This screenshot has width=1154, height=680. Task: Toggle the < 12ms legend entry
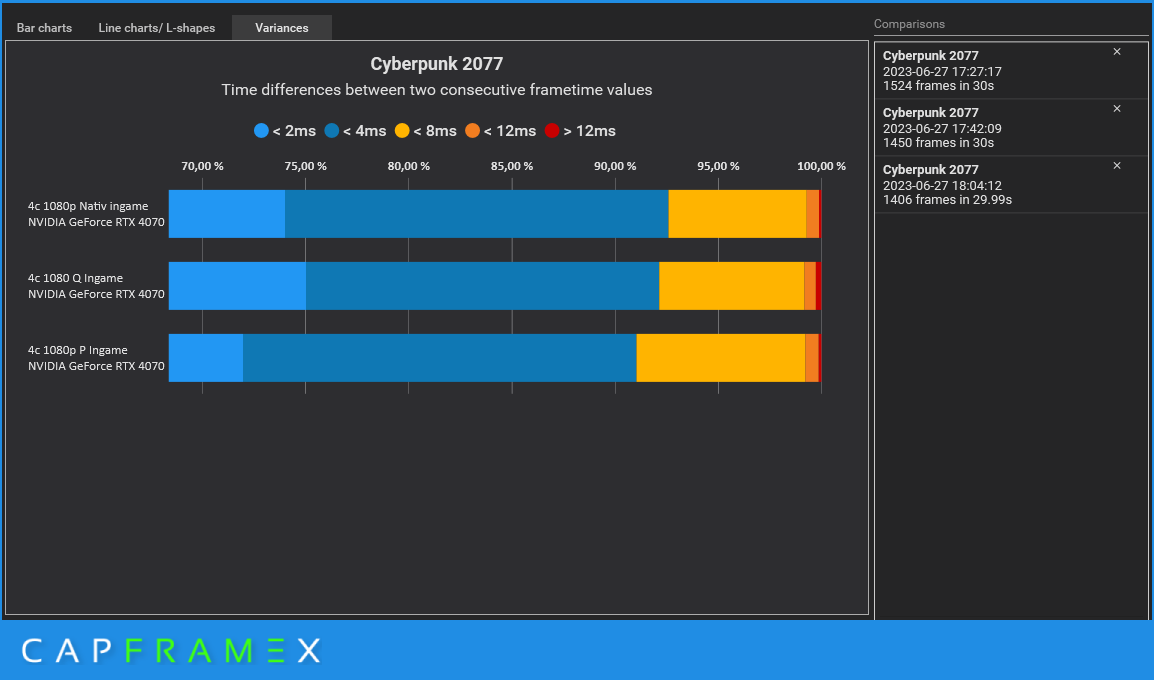[500, 131]
